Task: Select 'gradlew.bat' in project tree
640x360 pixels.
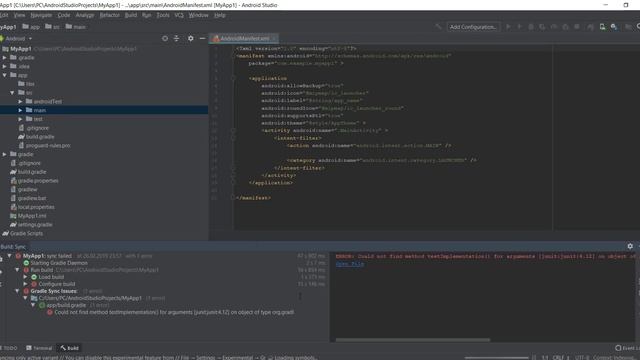Action: pyautogui.click(x=32, y=198)
